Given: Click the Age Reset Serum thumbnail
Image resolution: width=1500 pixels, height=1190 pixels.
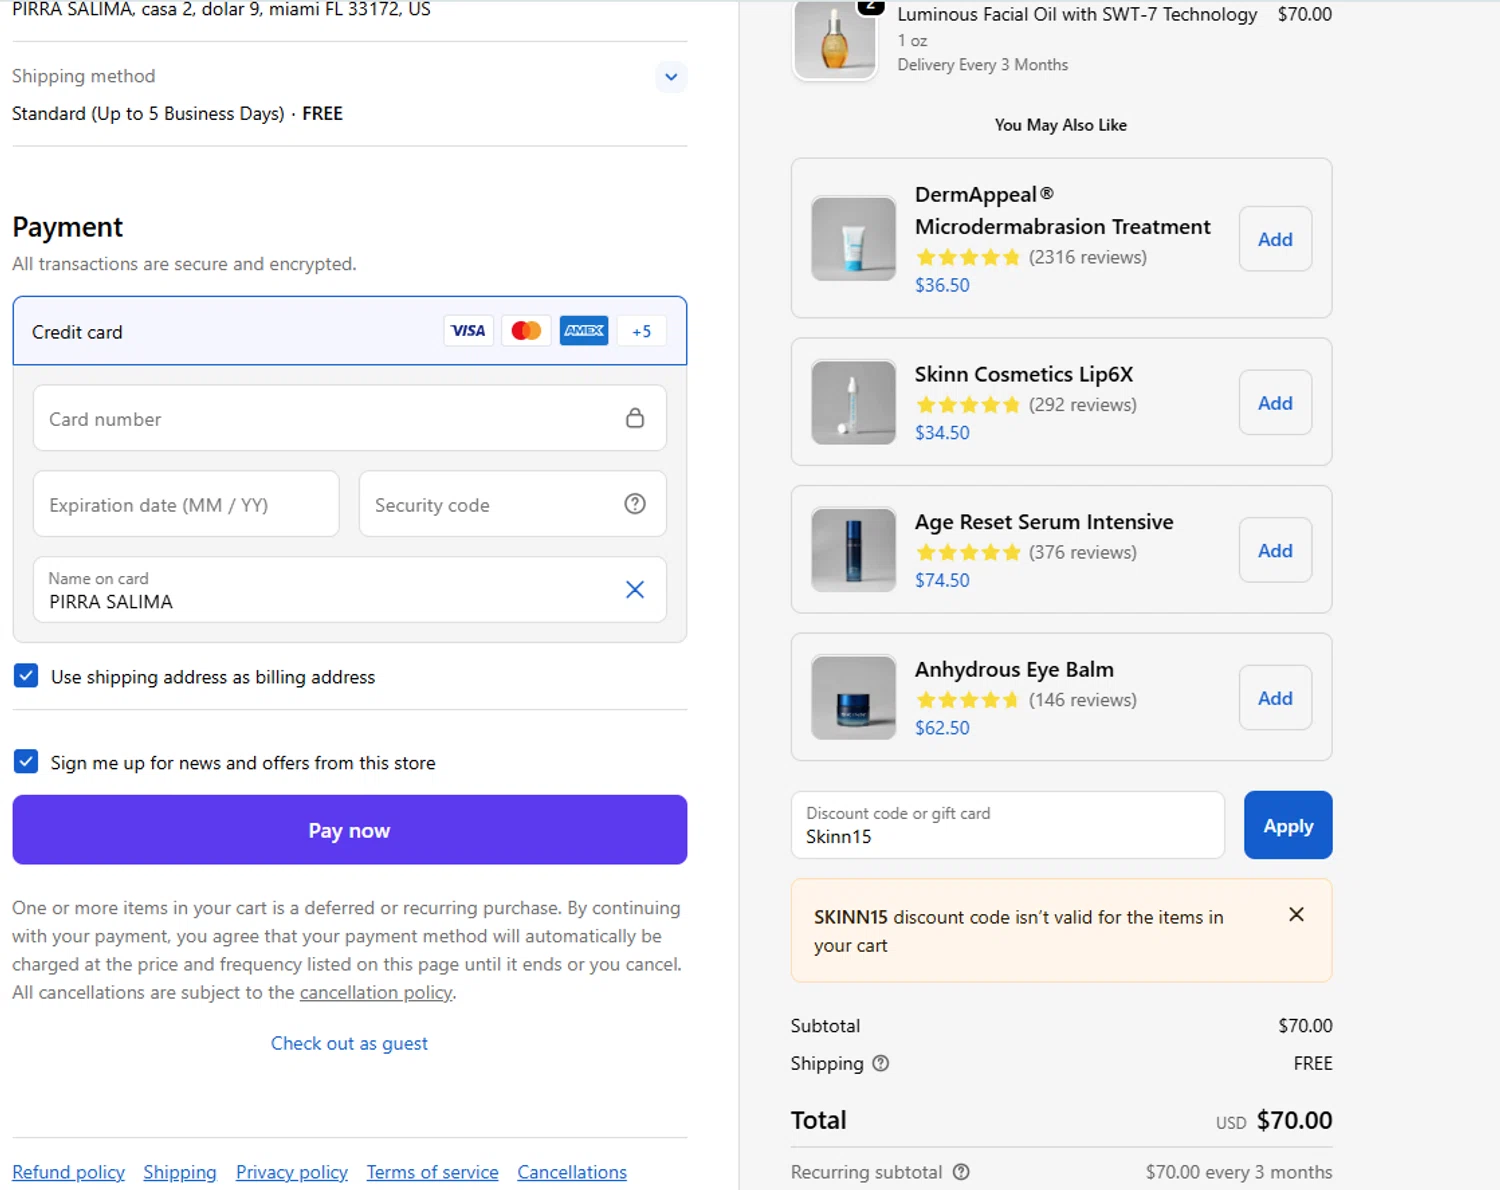Looking at the screenshot, I should pyautogui.click(x=853, y=550).
